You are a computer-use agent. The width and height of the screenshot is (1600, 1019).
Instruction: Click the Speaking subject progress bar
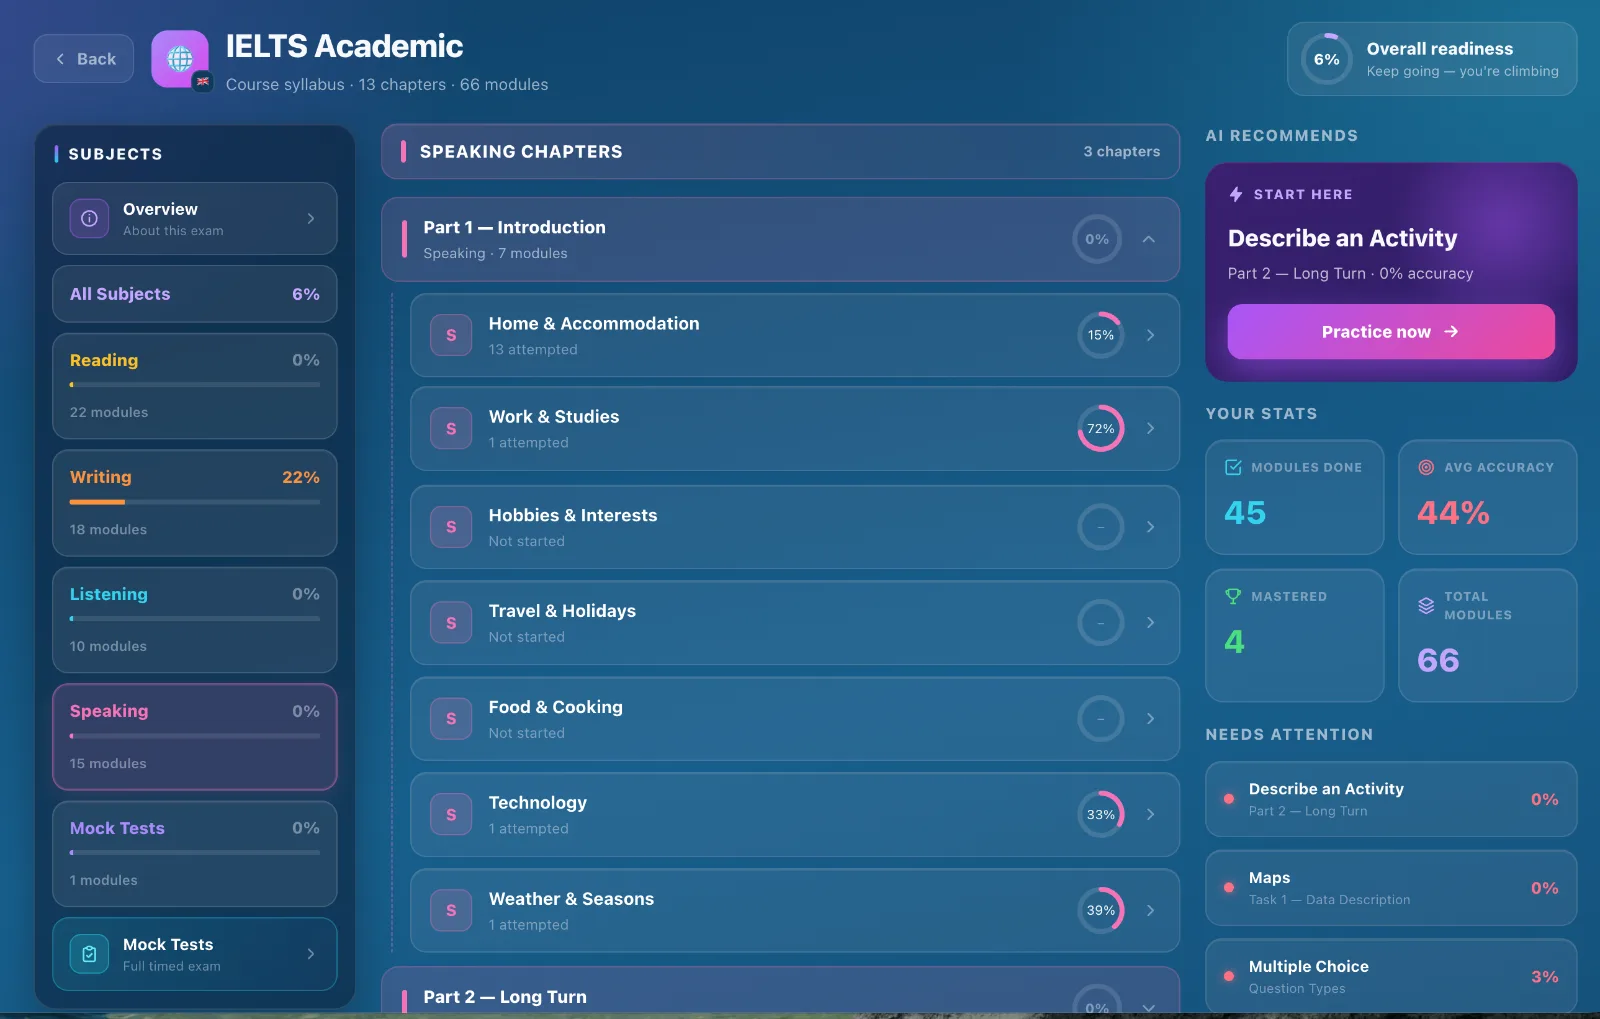click(195, 736)
